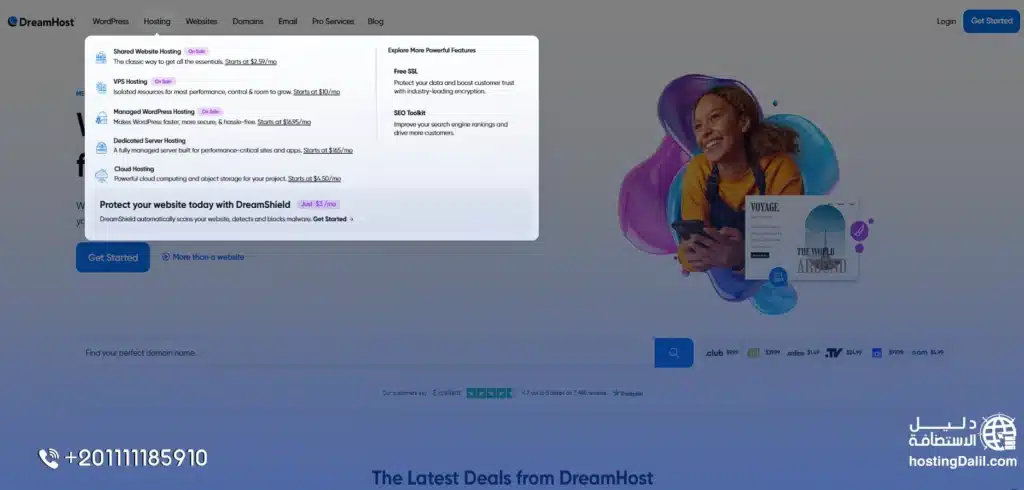Click the VPS Hosting icon
The height and width of the screenshot is (490, 1024).
click(101, 87)
